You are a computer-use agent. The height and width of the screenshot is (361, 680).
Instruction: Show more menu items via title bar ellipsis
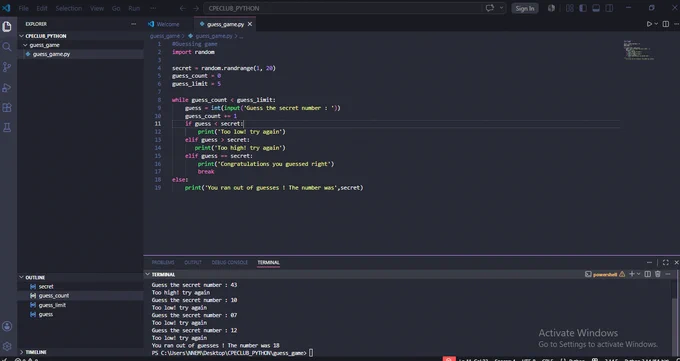(x=153, y=8)
